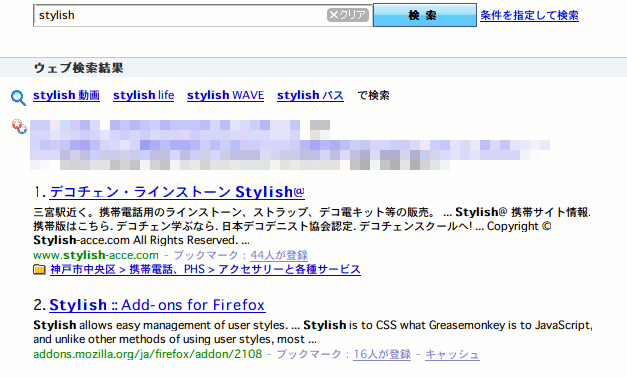627x378 pixels.
Task: Open the 44人が登録 bookmark link
Action: tap(279, 255)
